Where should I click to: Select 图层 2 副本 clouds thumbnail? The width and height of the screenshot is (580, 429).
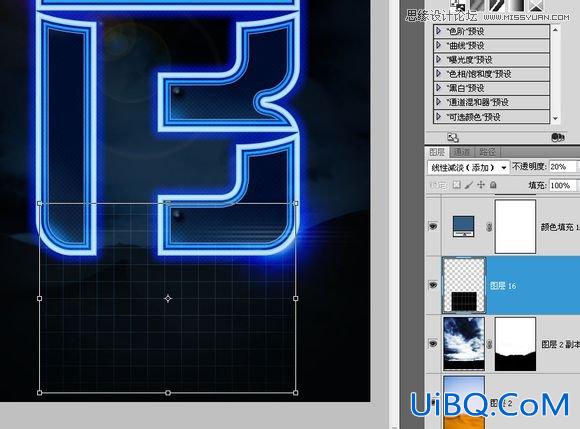tap(464, 344)
